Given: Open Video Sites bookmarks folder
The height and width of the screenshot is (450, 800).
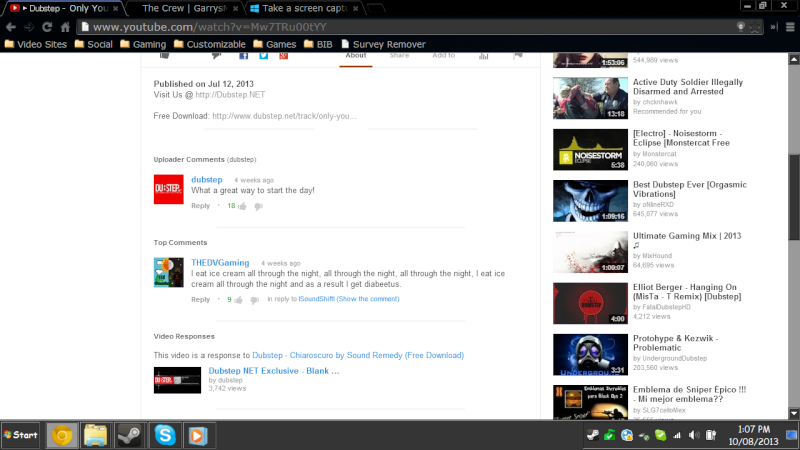Looking at the screenshot, I should click(x=36, y=44).
